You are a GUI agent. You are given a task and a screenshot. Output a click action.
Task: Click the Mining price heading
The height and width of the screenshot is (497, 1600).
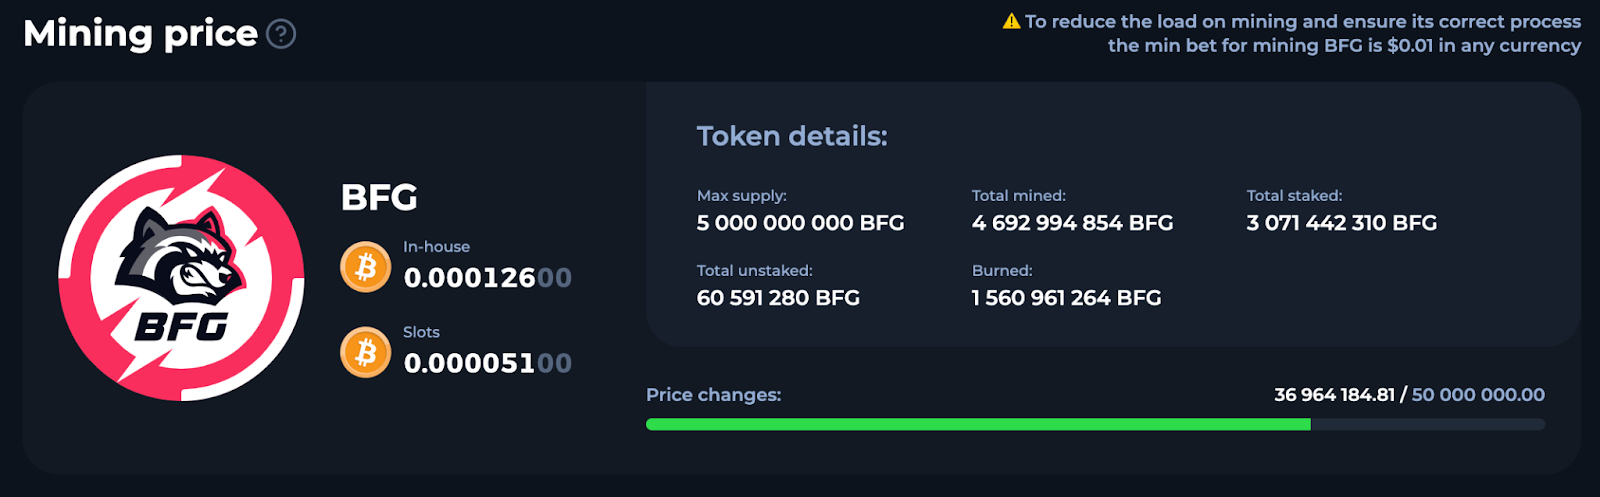point(140,34)
